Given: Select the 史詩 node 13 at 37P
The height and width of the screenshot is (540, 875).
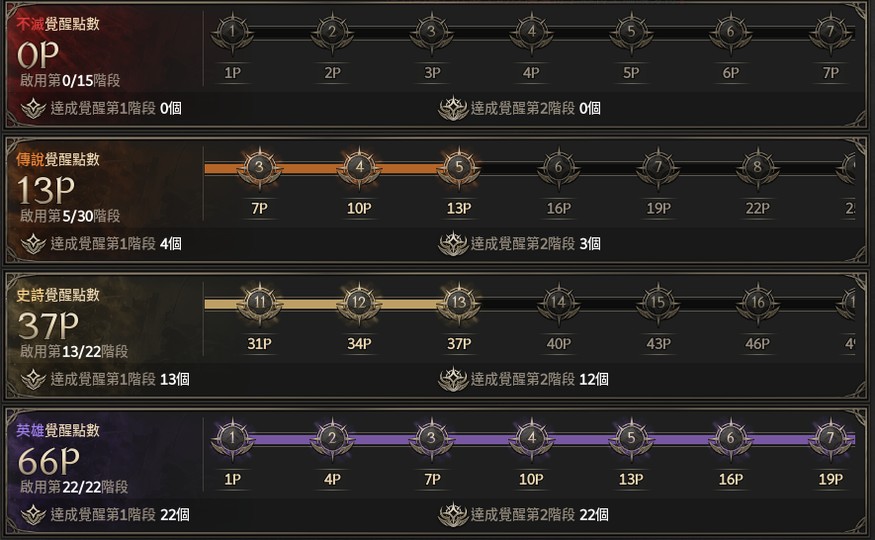Looking at the screenshot, I should pyautogui.click(x=458, y=303).
